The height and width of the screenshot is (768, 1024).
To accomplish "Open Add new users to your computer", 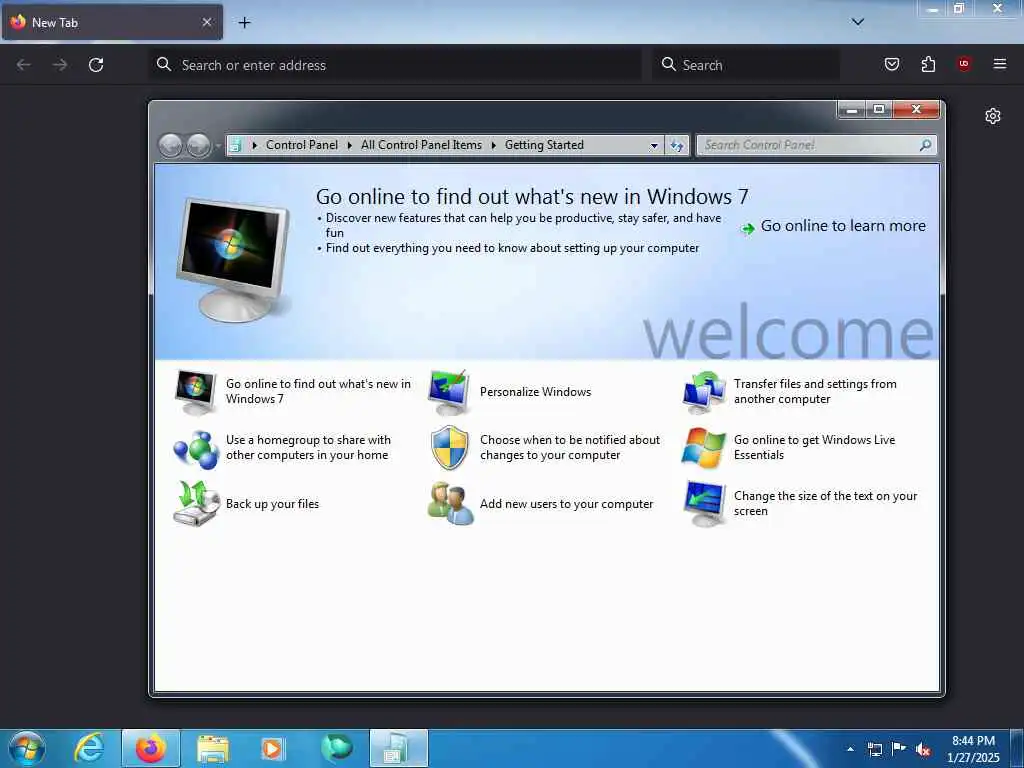I will (x=566, y=504).
